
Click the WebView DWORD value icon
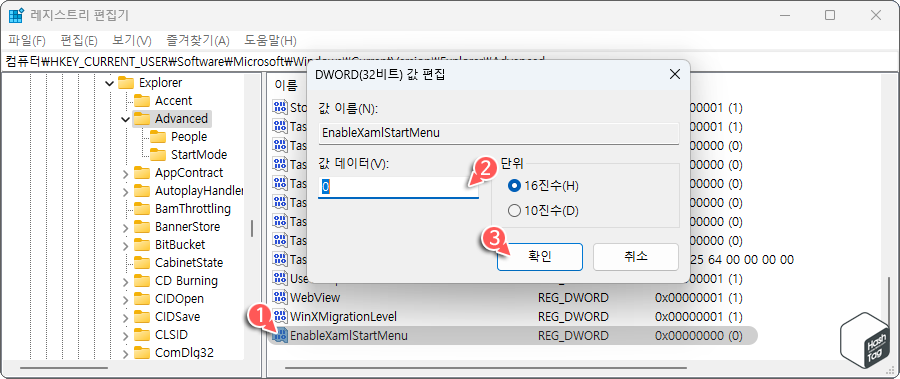pos(280,298)
